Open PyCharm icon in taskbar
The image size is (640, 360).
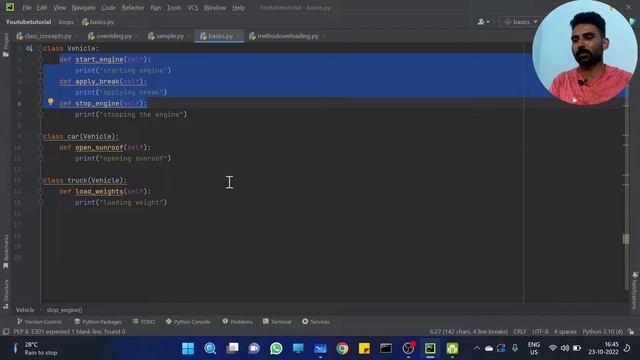tap(430, 349)
